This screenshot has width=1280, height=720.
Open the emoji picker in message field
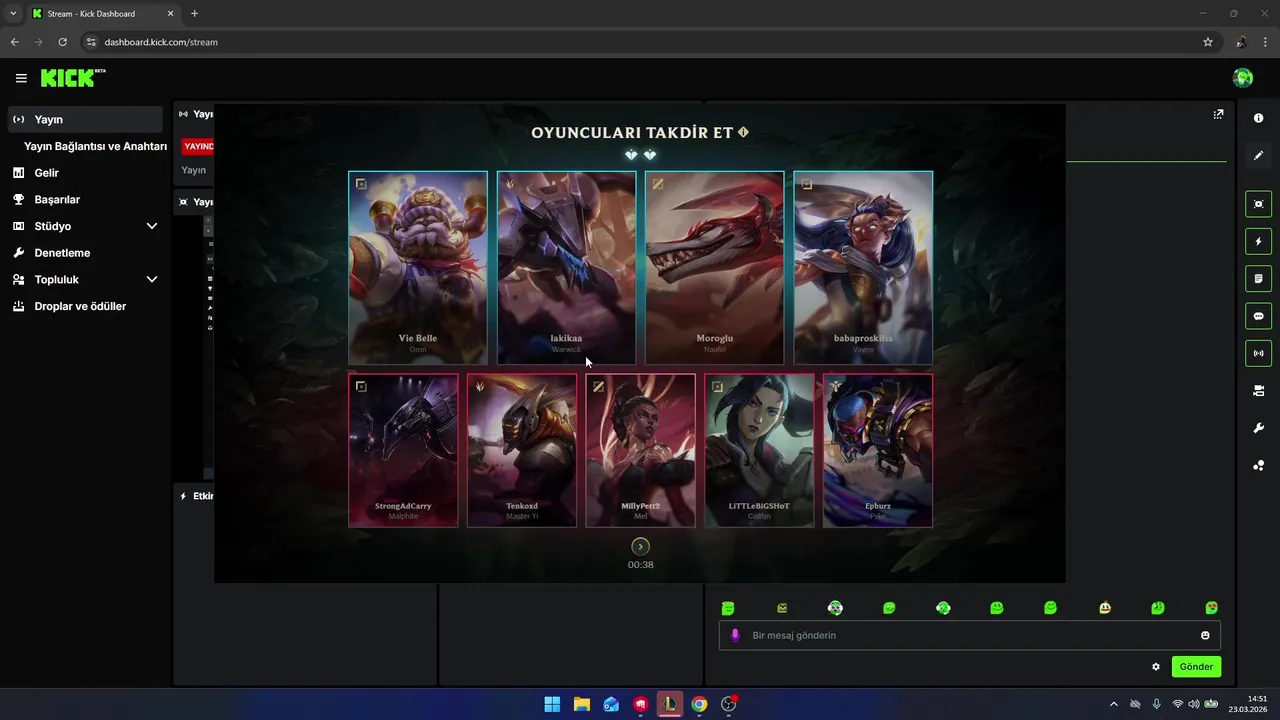(x=1205, y=635)
